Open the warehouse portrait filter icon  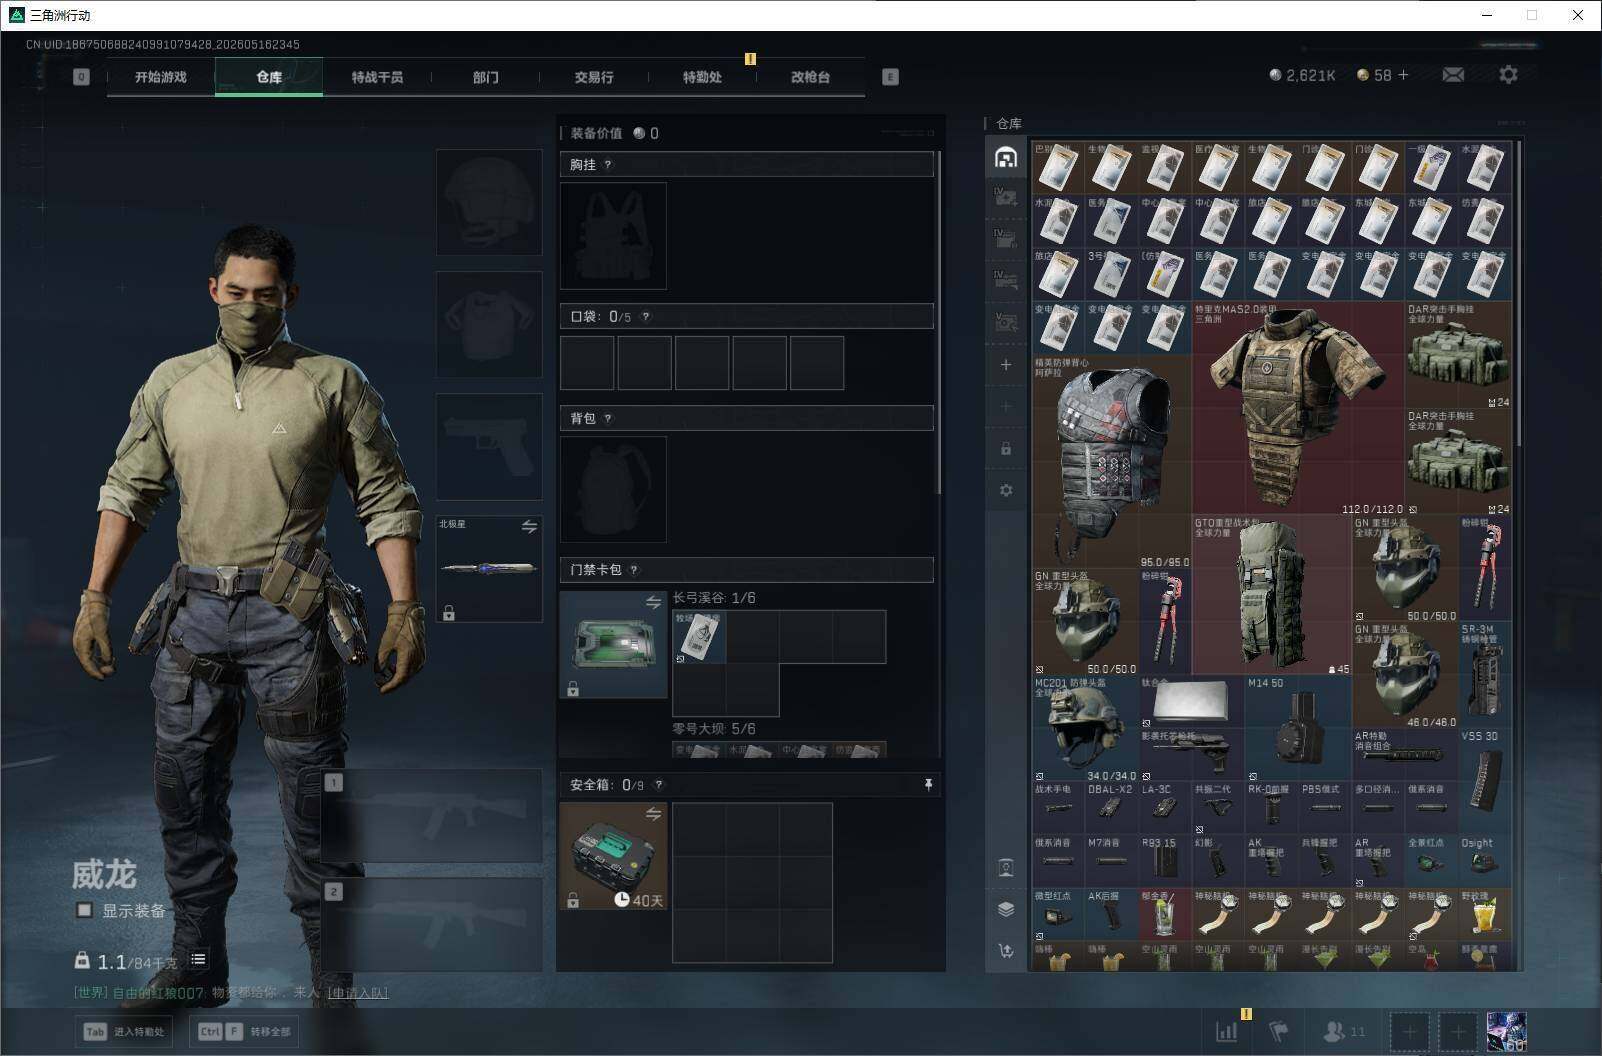point(1006,867)
